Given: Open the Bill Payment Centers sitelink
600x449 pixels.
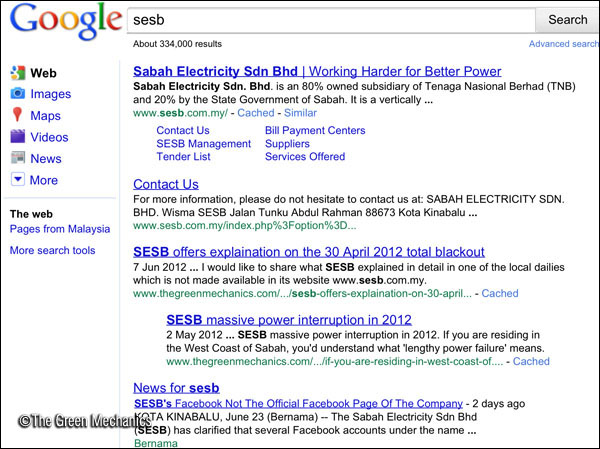Looking at the screenshot, I should click(x=315, y=130).
